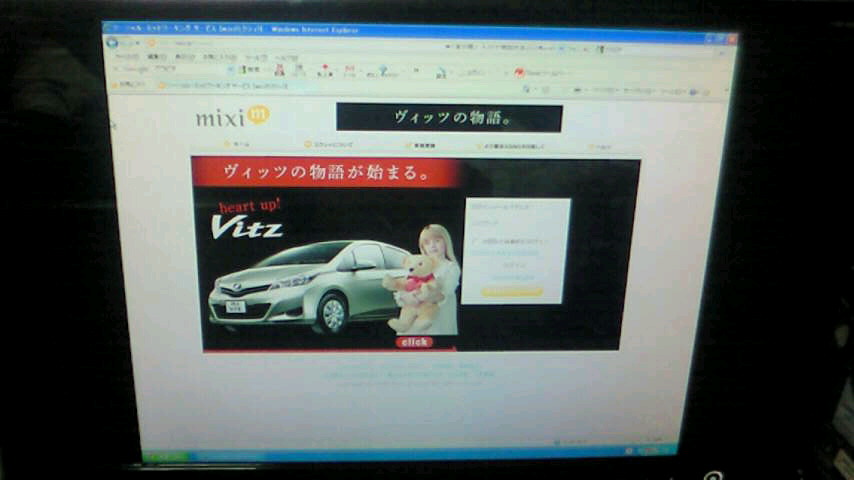Image resolution: width=854 pixels, height=480 pixels.
Task: Click the red ヴィッツの物語が始まる。 headline strip
Action: (x=325, y=172)
